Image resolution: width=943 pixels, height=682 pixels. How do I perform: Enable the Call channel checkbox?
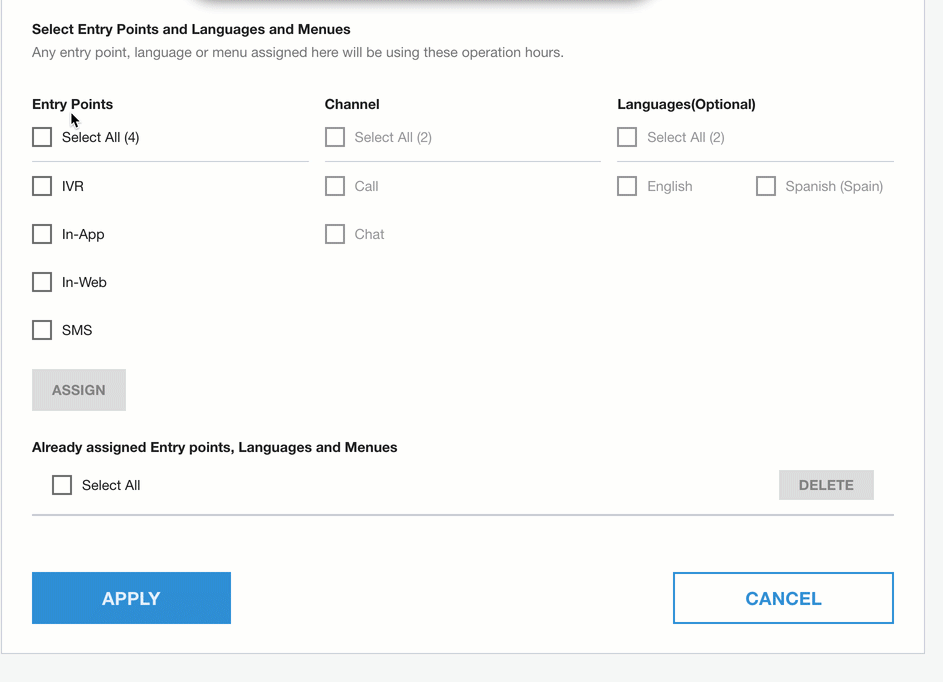[334, 185]
